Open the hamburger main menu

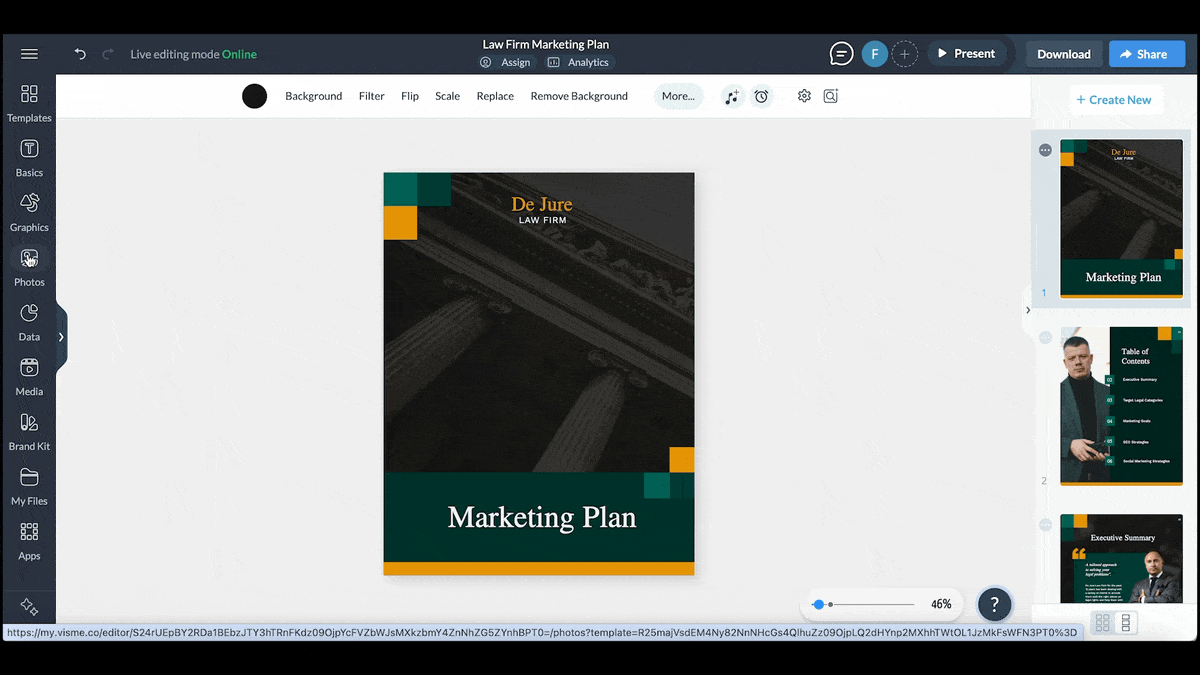(29, 54)
